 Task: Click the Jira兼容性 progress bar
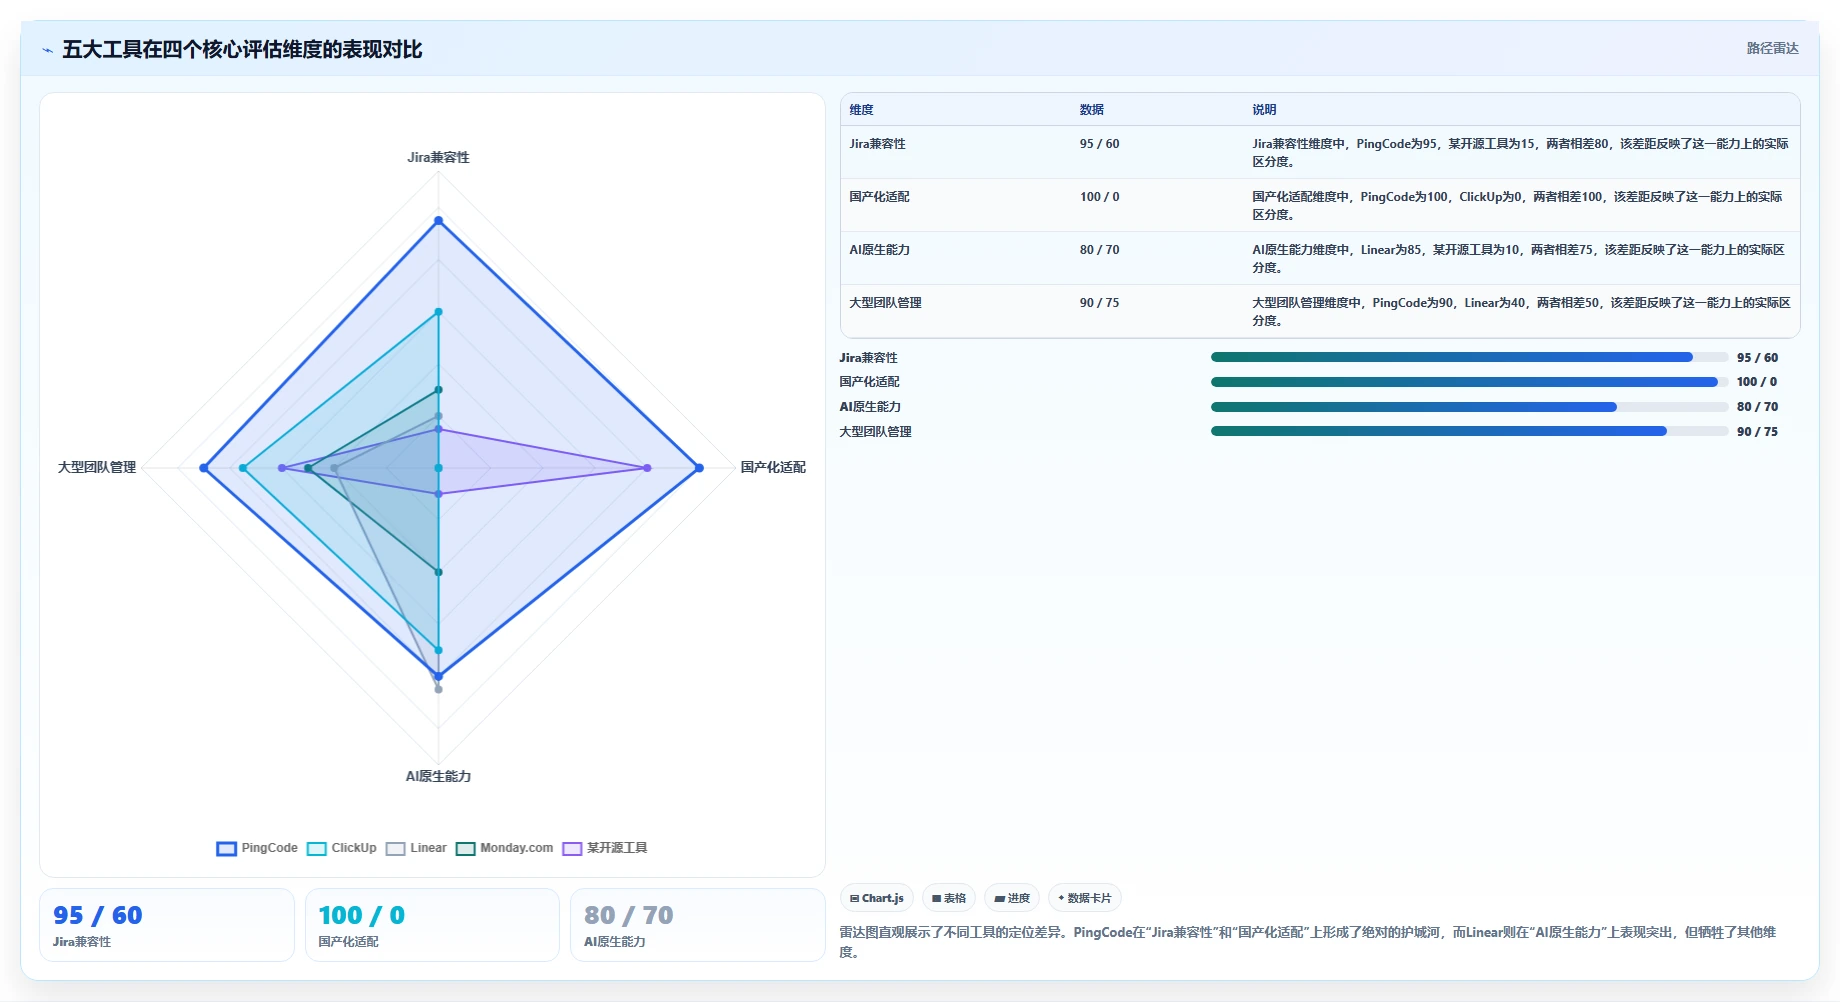1469,357
